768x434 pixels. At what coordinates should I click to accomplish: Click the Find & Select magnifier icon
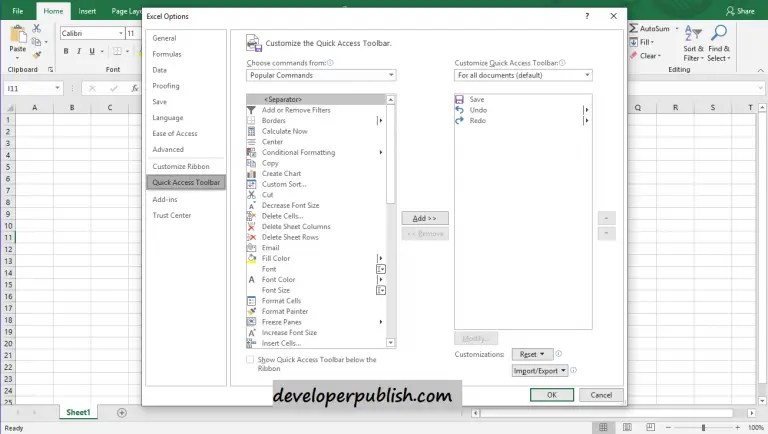click(x=719, y=33)
